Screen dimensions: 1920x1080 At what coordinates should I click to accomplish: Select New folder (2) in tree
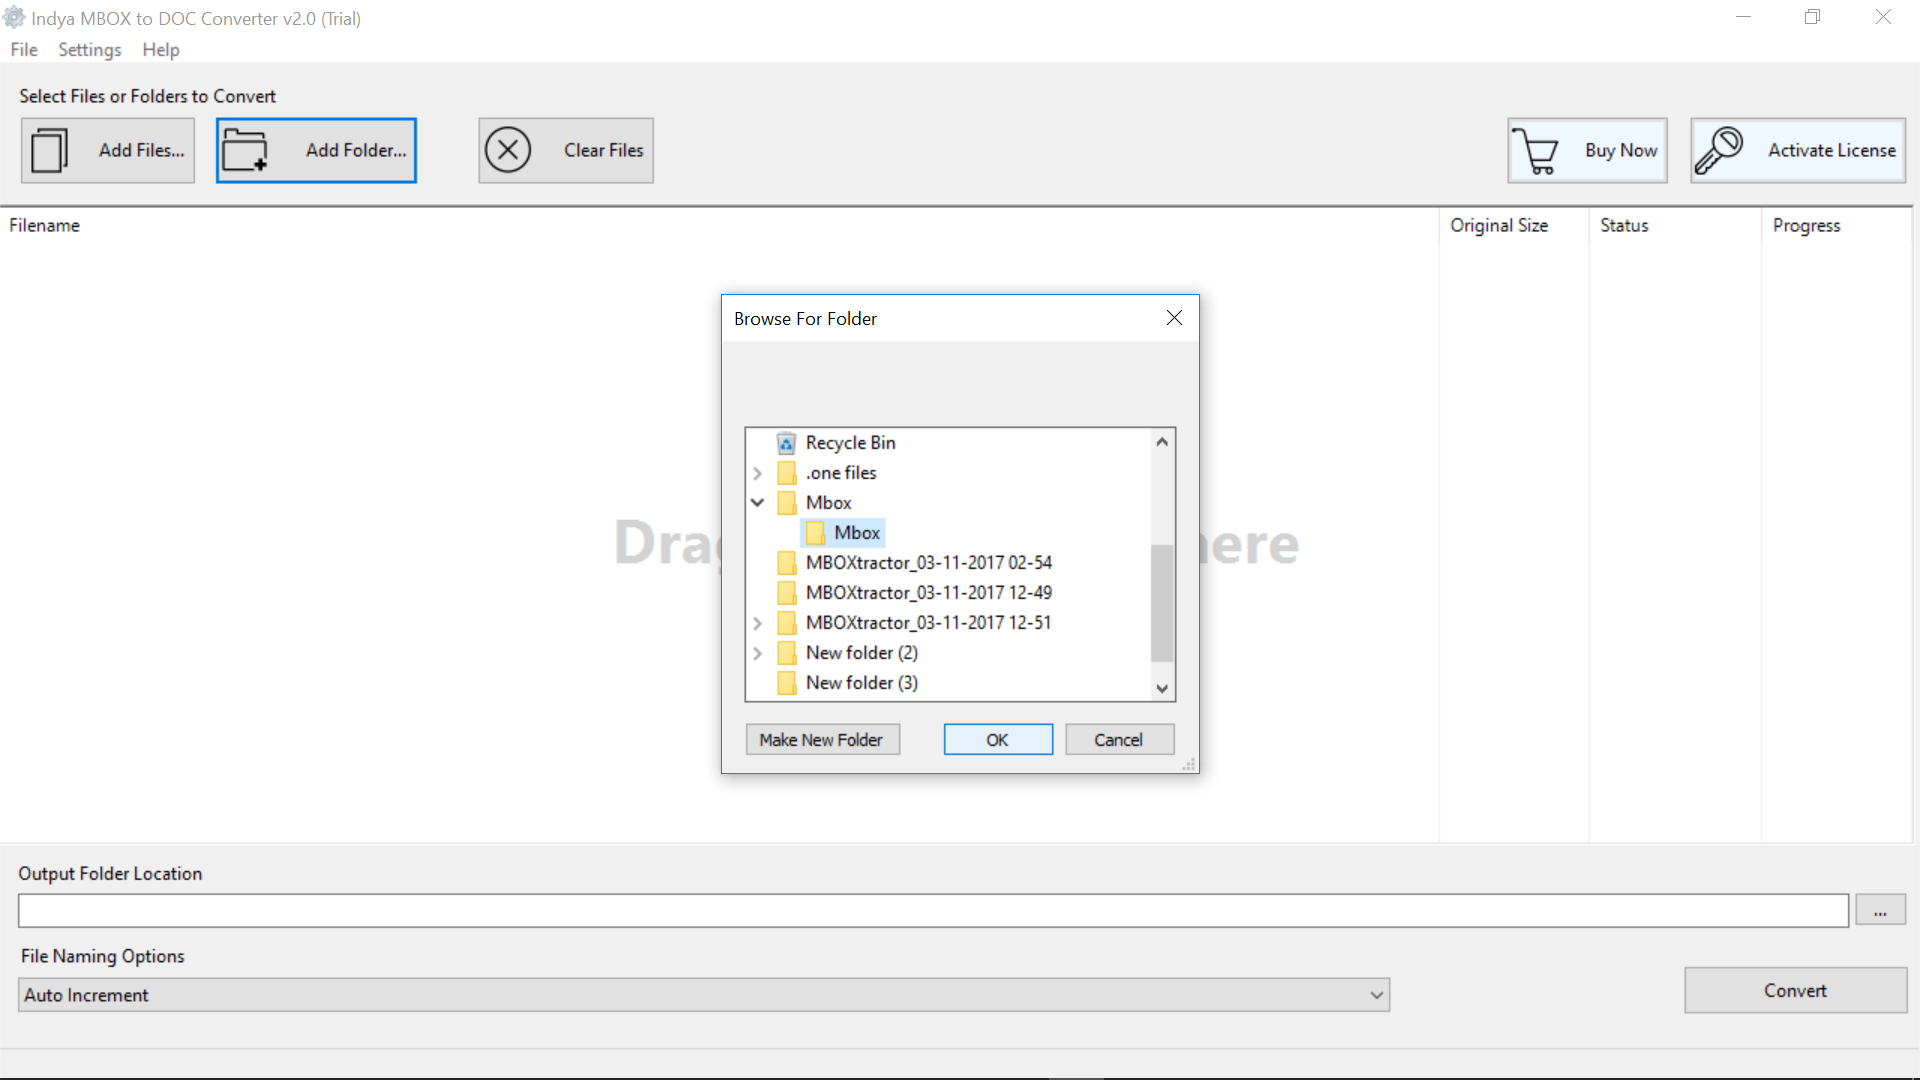tap(862, 653)
